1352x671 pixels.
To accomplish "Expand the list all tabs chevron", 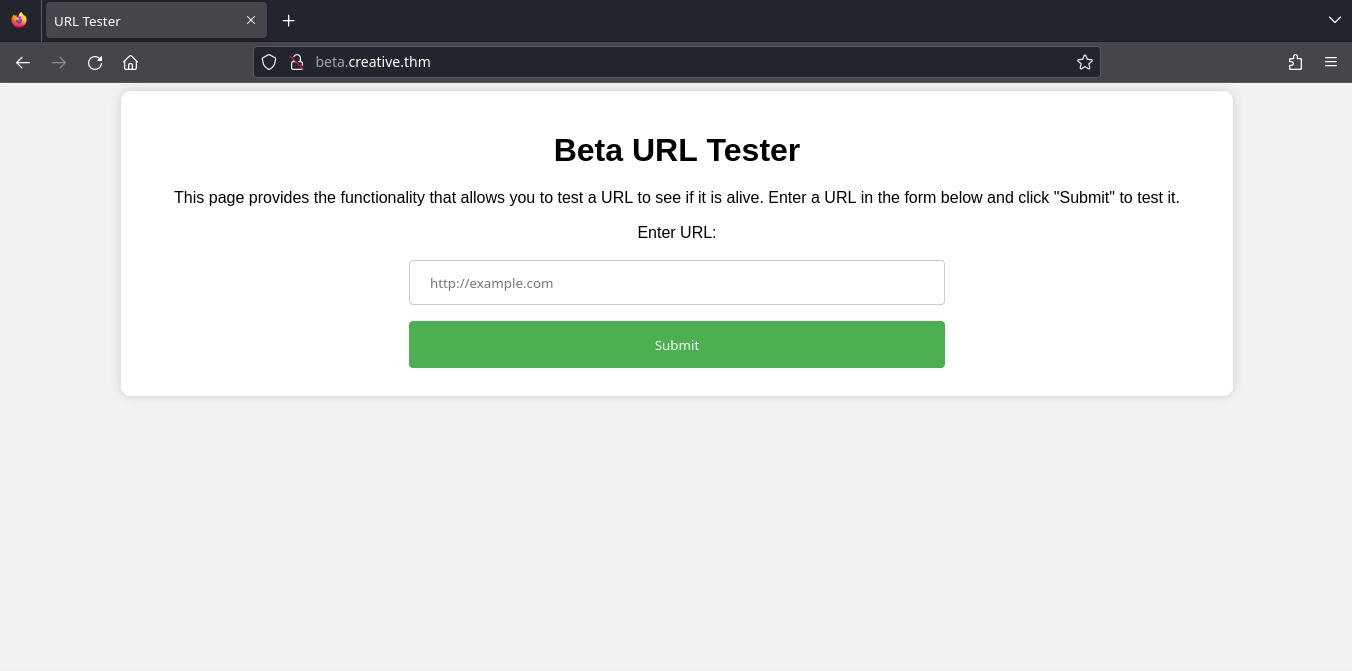I will 1334,20.
